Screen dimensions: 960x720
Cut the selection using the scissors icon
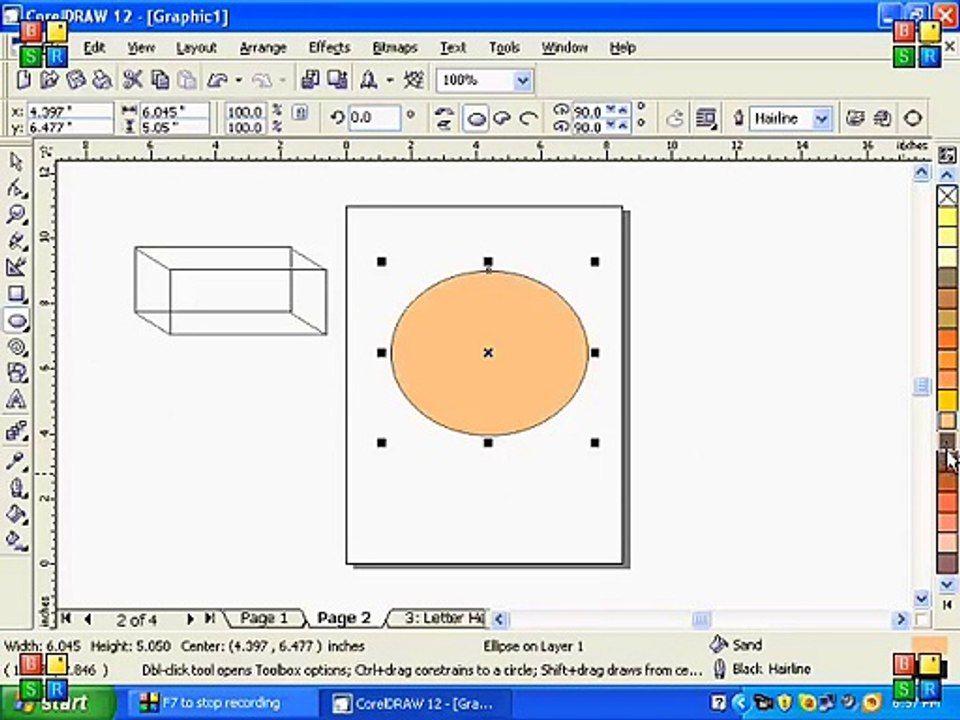[x=132, y=80]
